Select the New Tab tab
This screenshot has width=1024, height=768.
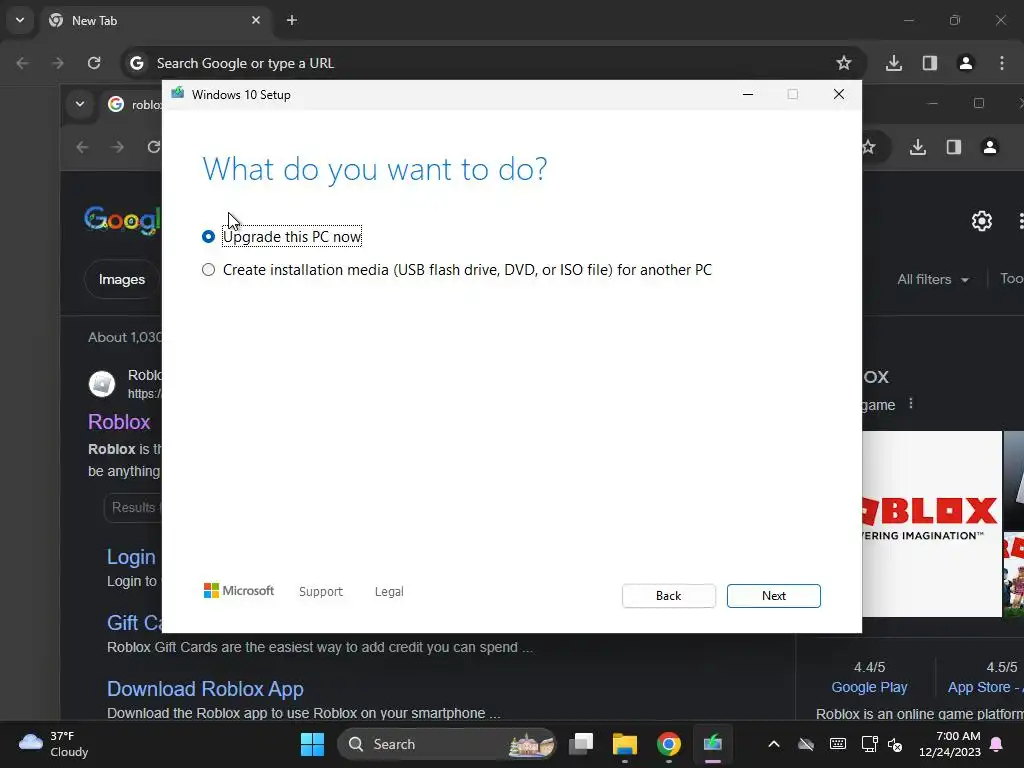click(x=157, y=20)
